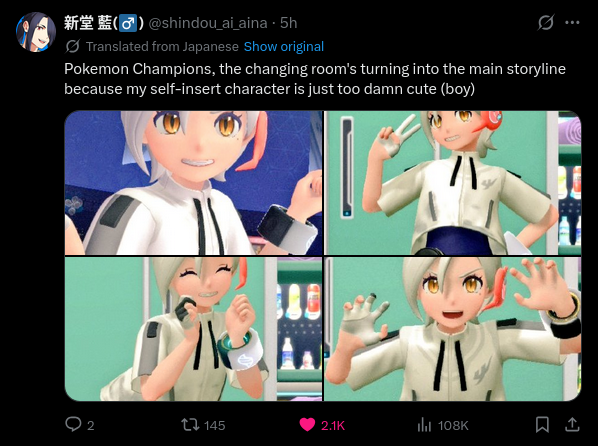This screenshot has width=598, height=446.
Task: Open bottom-right claw pose character image
Action: click(x=453, y=329)
